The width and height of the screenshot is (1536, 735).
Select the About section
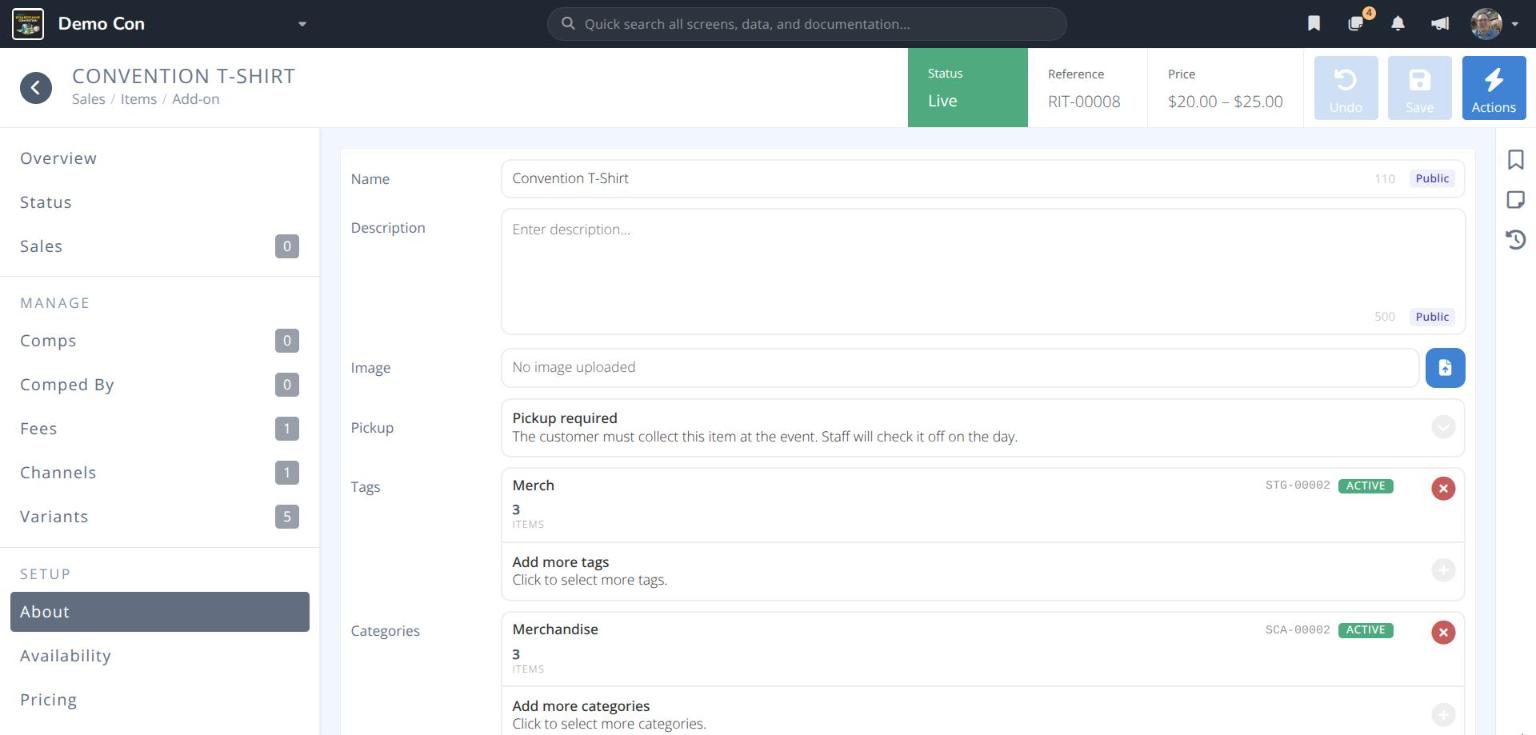coord(160,612)
